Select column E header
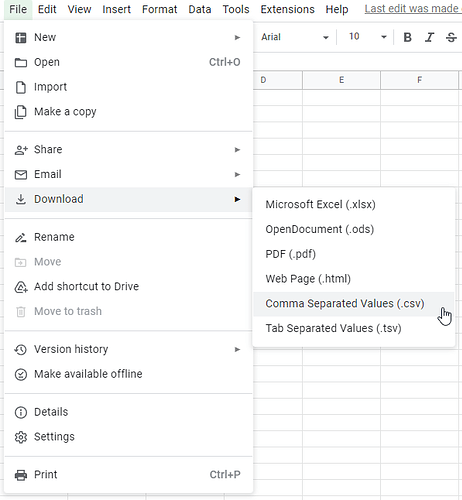 pyautogui.click(x=341, y=80)
